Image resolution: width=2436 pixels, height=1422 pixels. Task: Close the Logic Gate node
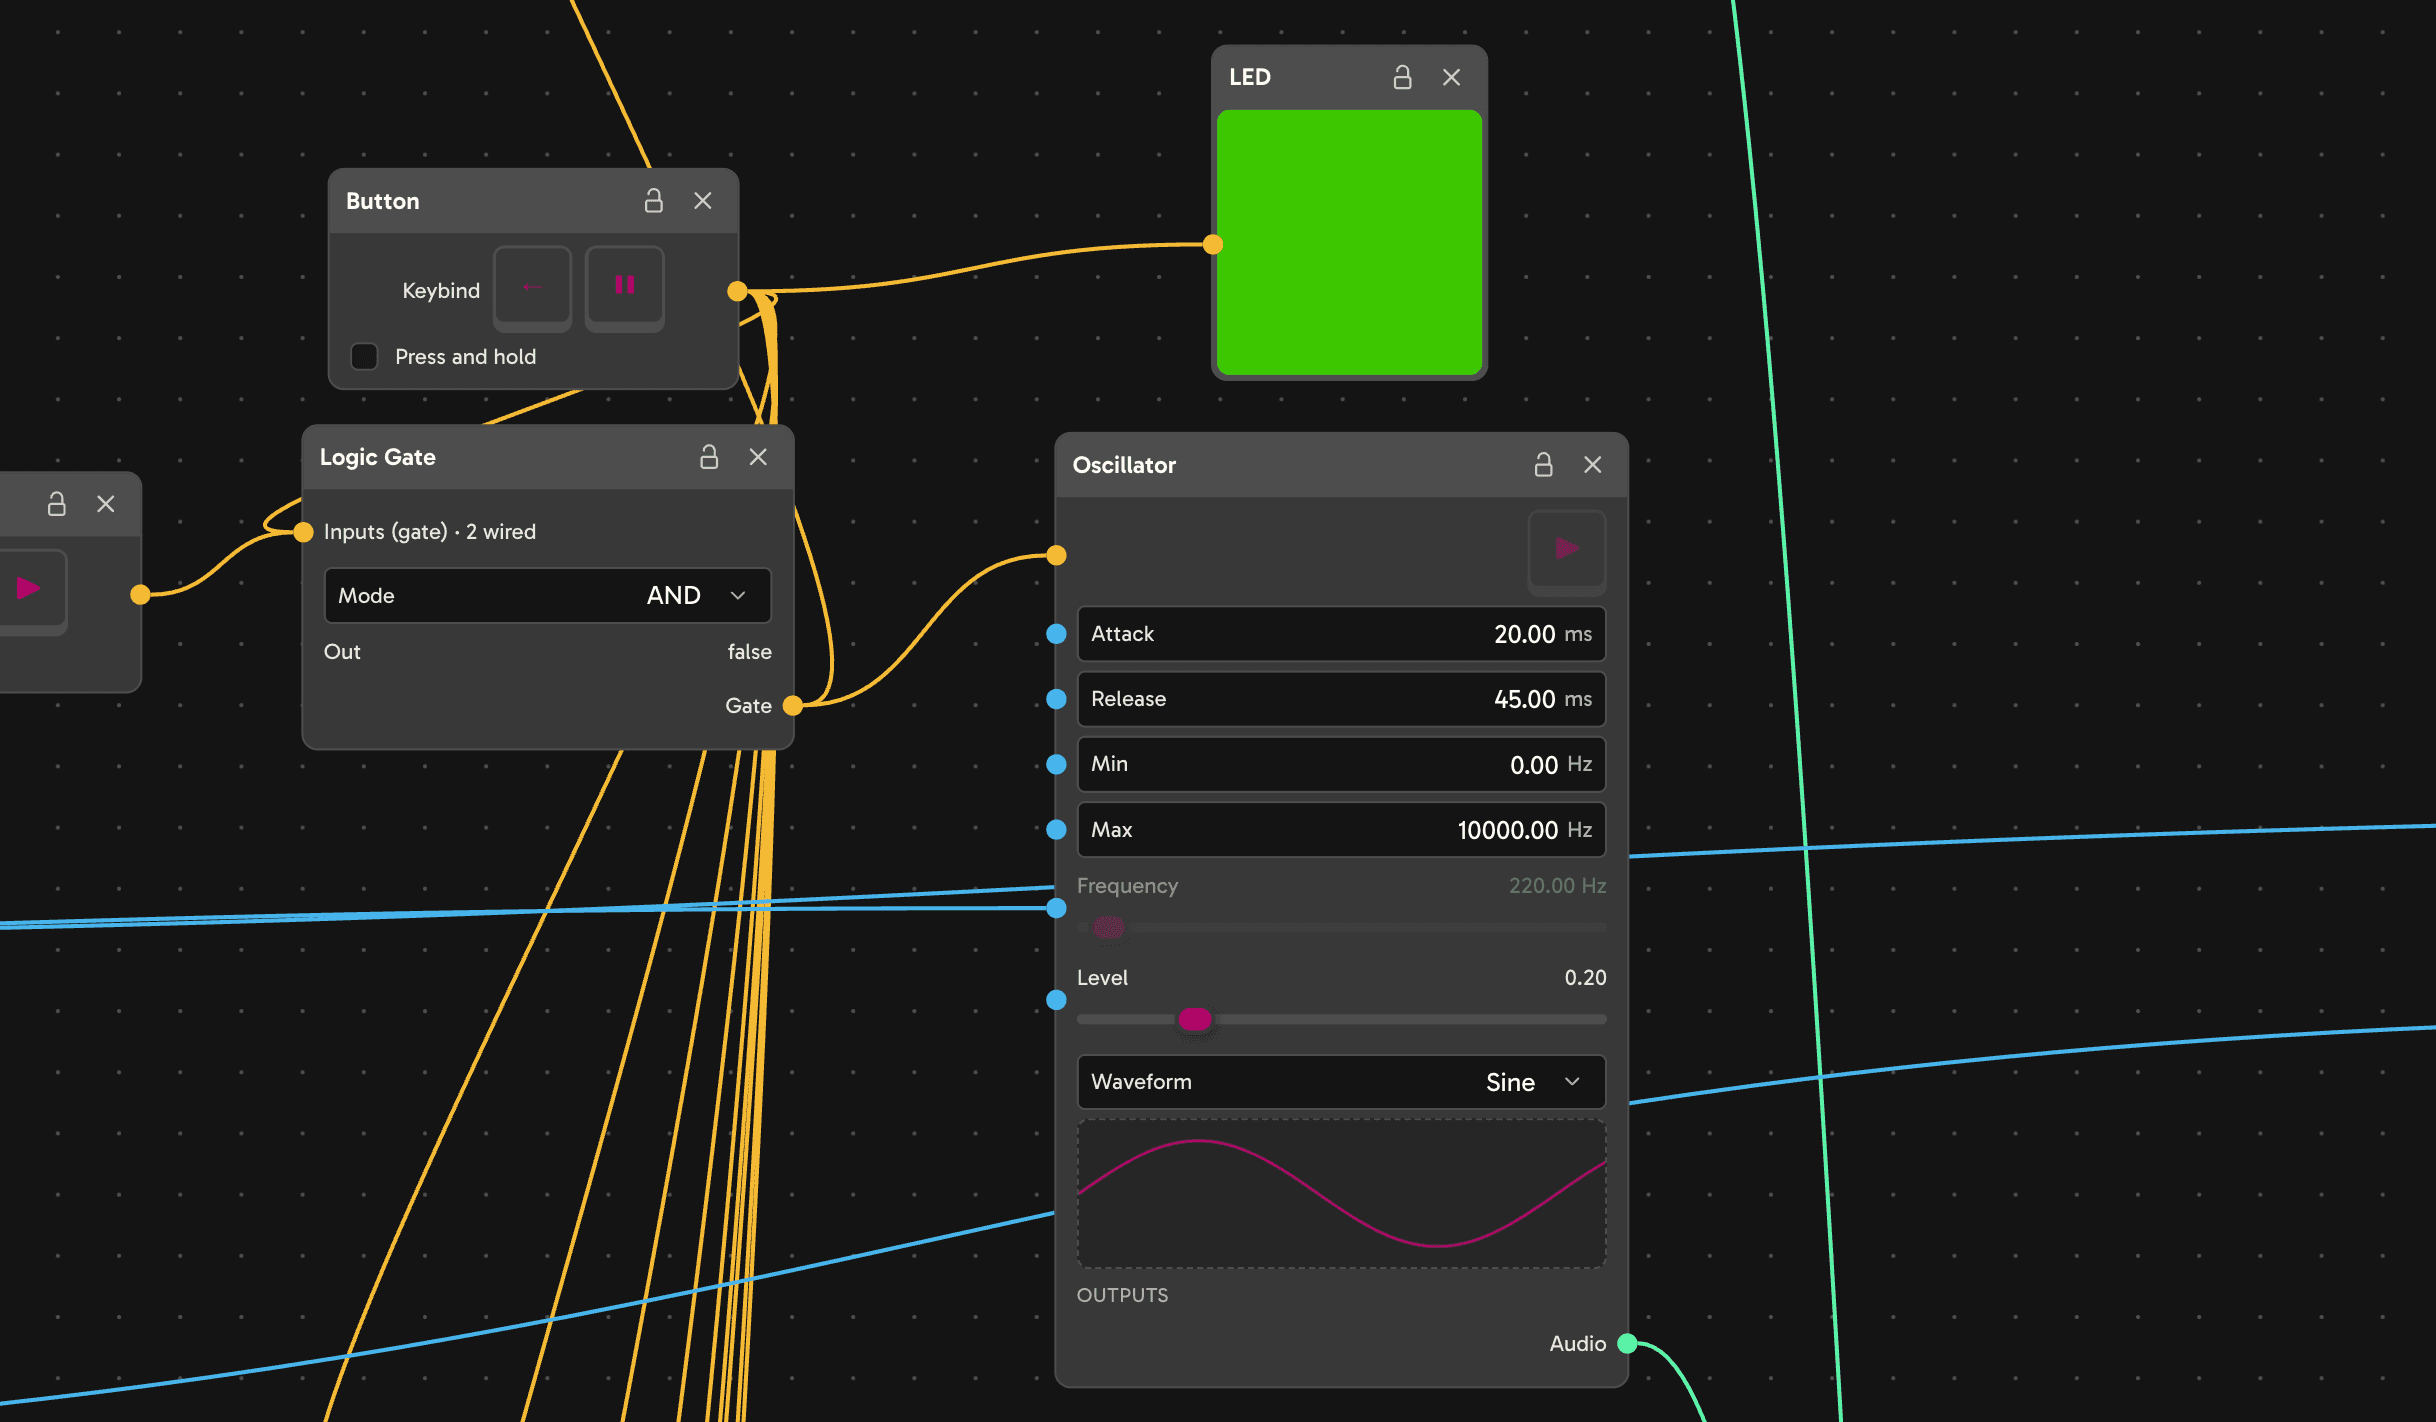pyautogui.click(x=758, y=457)
